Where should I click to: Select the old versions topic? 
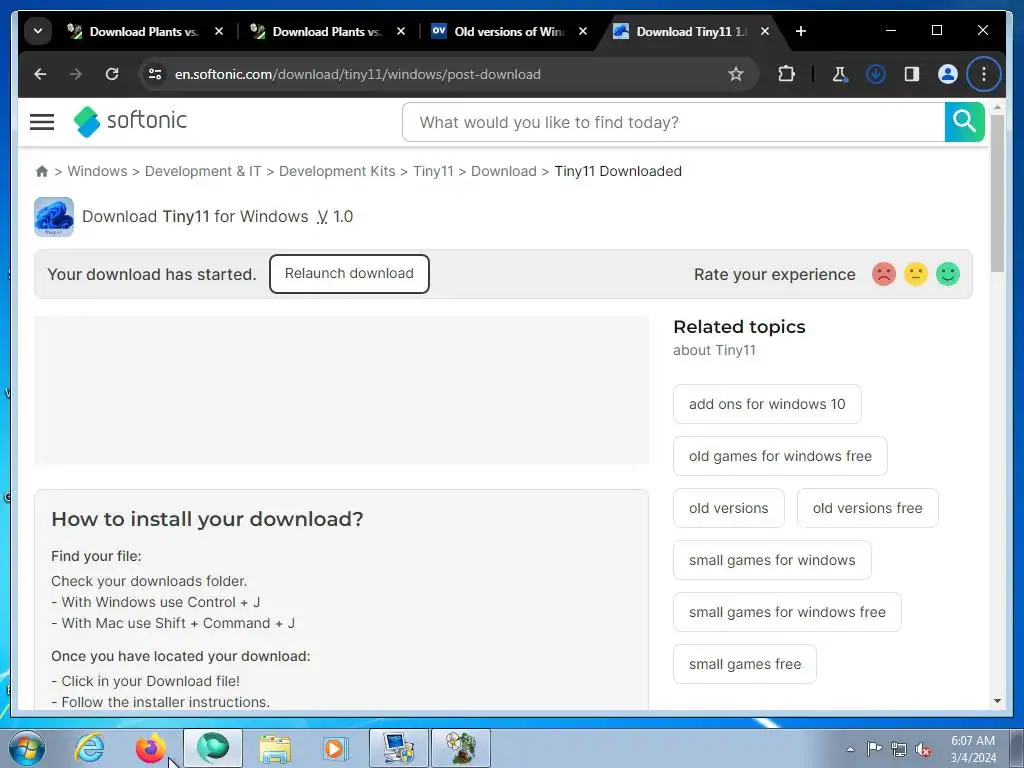[x=729, y=508]
